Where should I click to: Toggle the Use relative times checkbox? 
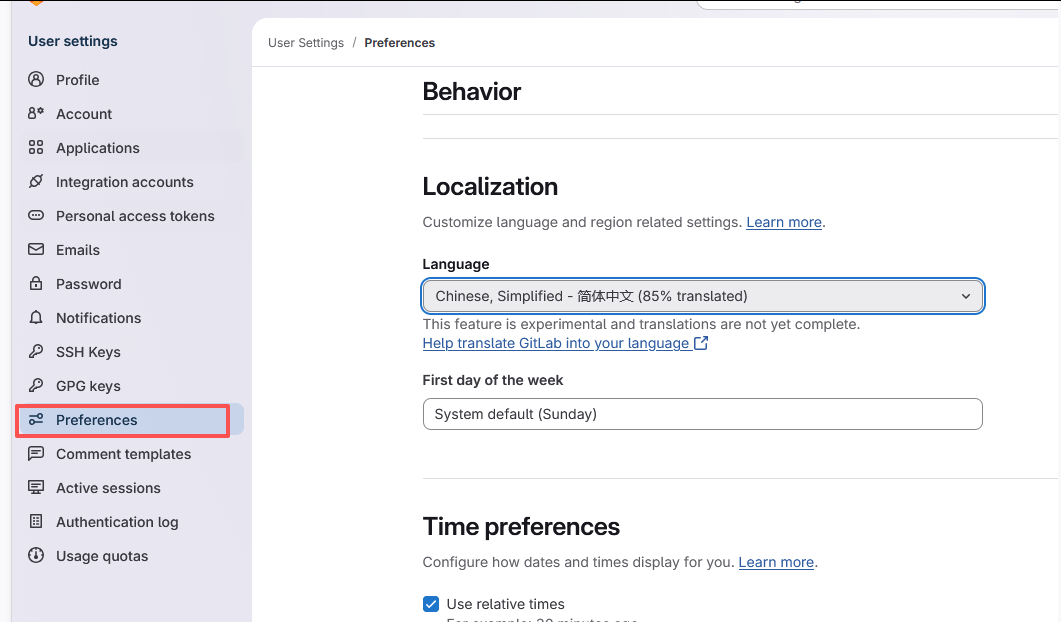(x=431, y=604)
